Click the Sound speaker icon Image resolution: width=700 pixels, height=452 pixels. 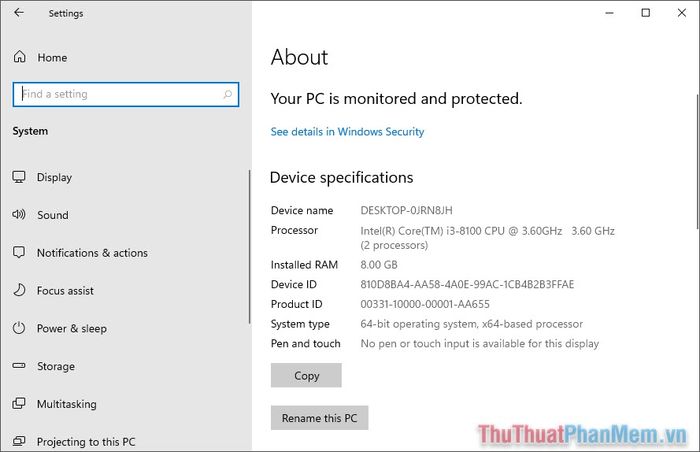[x=19, y=214]
